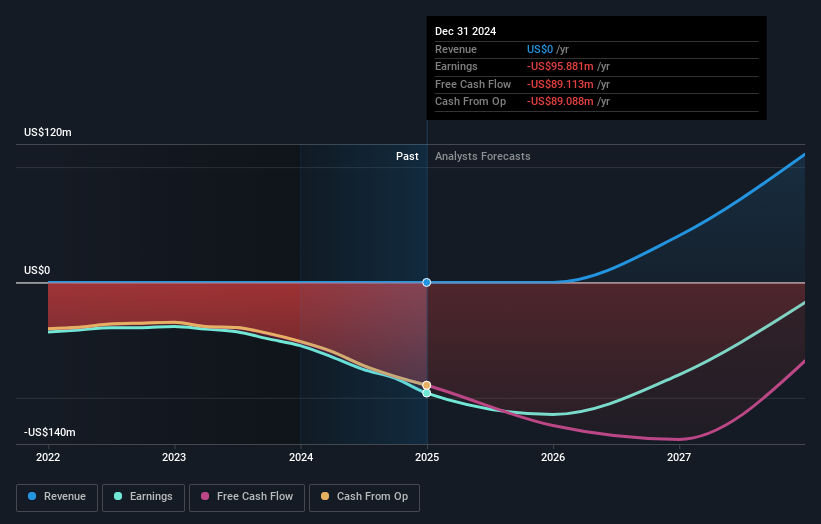Click the Free Cash Flow label in tooltip
821x524 pixels.
point(473,84)
